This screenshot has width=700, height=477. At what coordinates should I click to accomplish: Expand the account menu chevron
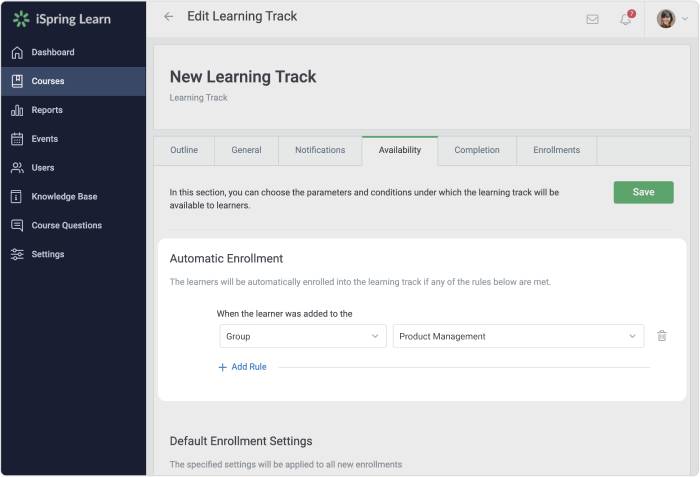pos(684,19)
